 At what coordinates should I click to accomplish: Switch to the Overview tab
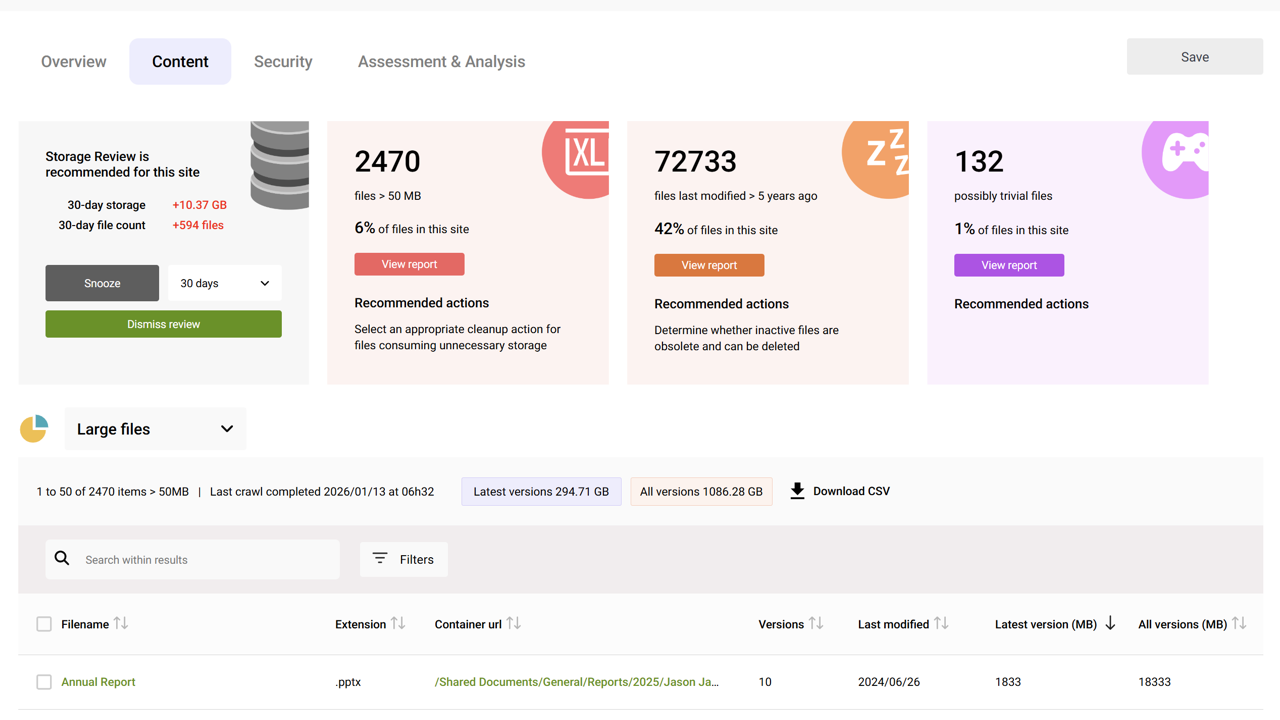(x=73, y=62)
